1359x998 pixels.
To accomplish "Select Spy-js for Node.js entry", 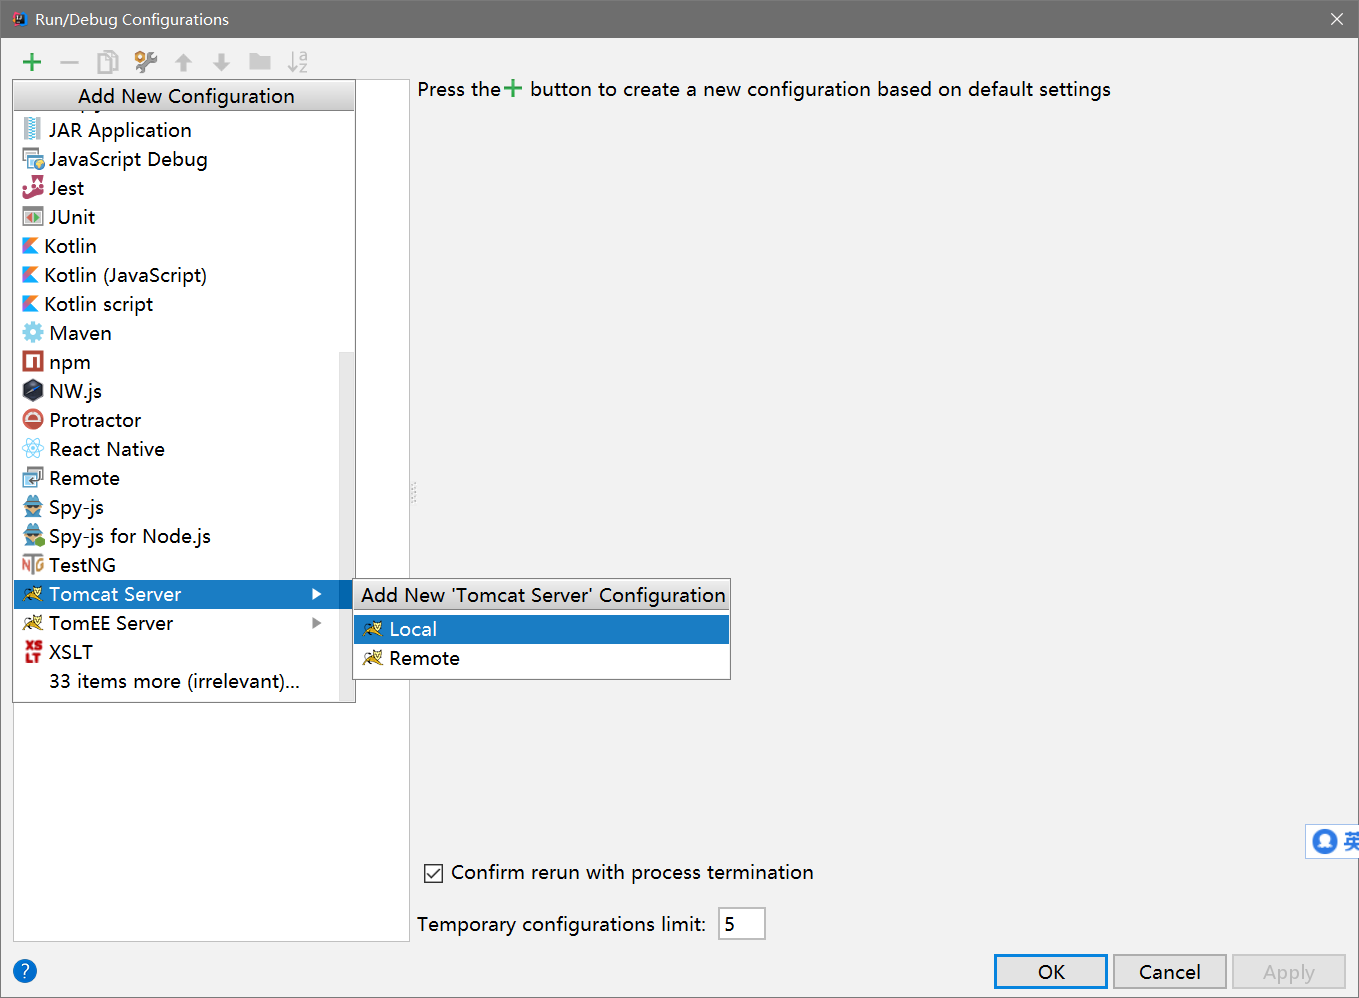I will [x=177, y=536].
